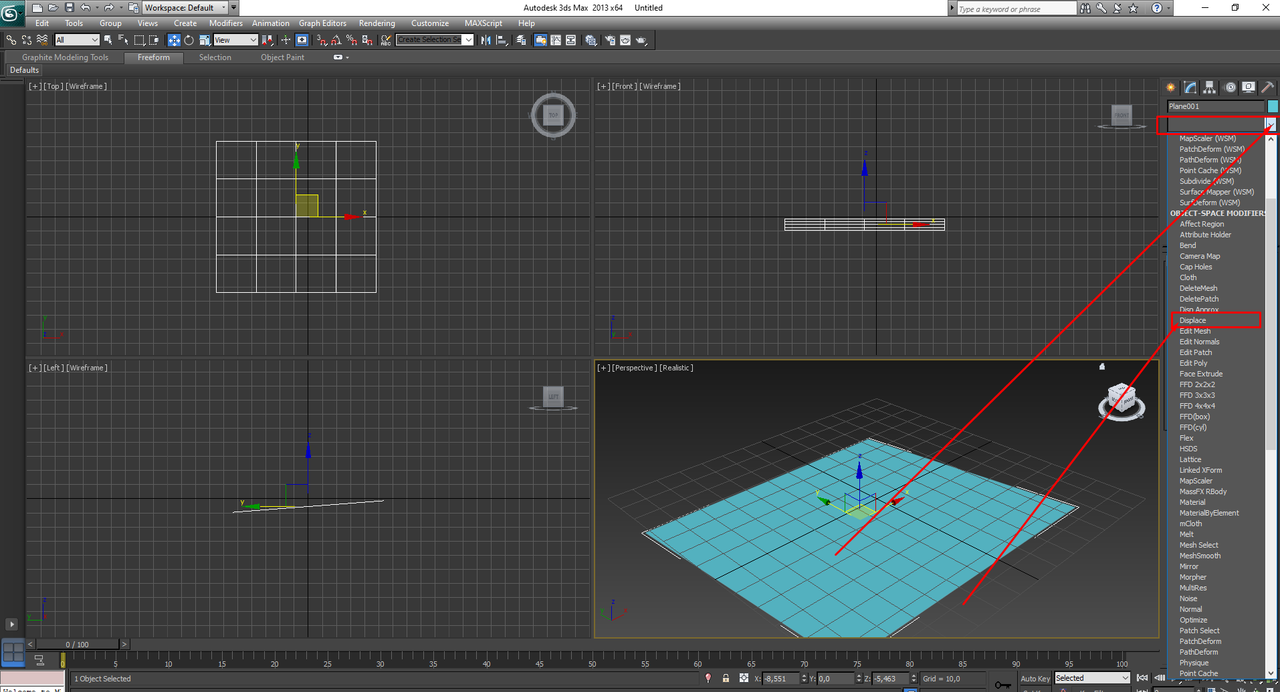Image resolution: width=1280 pixels, height=692 pixels.
Task: Open the Top viewport [+] menu
Action: 35,86
